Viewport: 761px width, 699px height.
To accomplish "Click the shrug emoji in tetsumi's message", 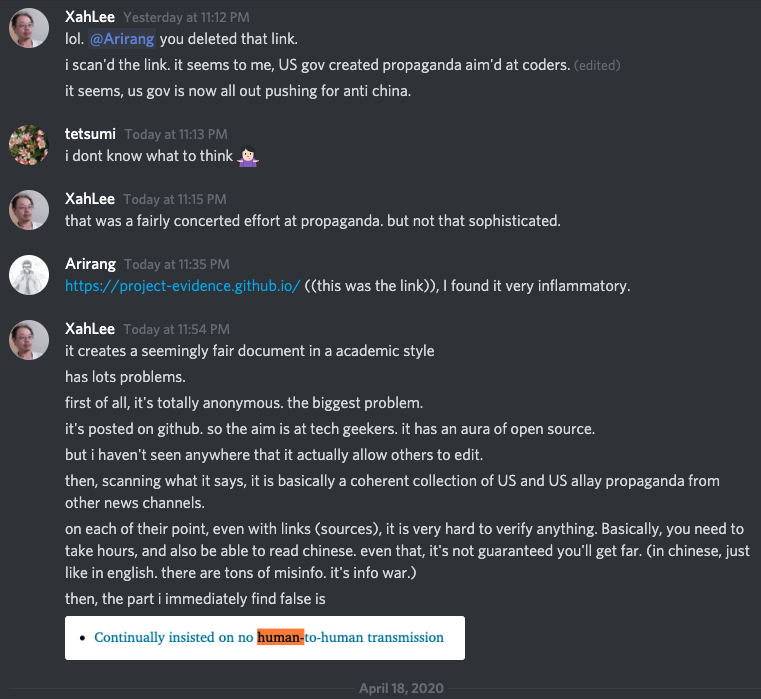I will click(247, 156).
